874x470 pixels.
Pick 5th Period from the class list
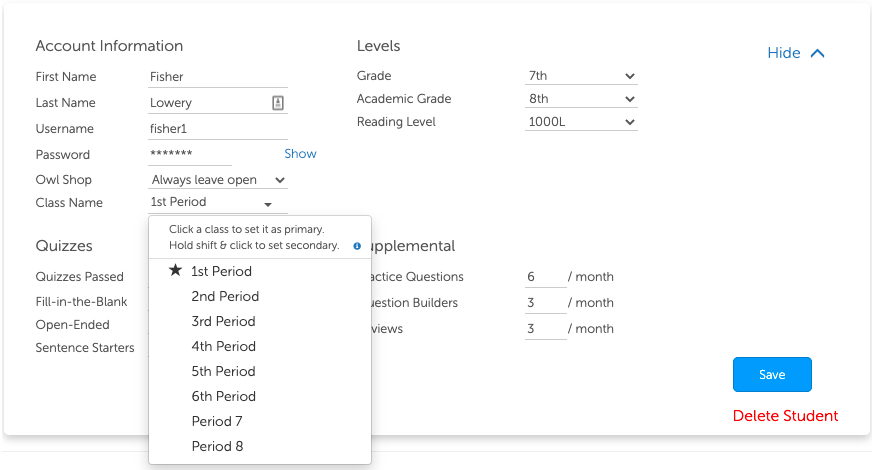[x=223, y=371]
